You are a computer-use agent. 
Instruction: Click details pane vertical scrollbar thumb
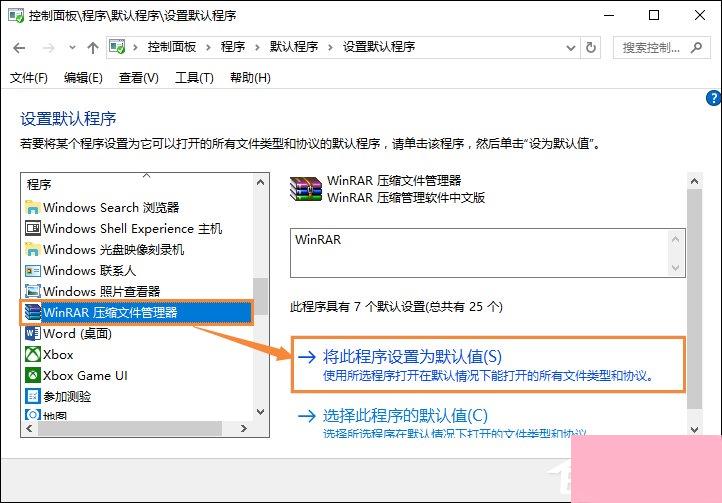[694, 298]
